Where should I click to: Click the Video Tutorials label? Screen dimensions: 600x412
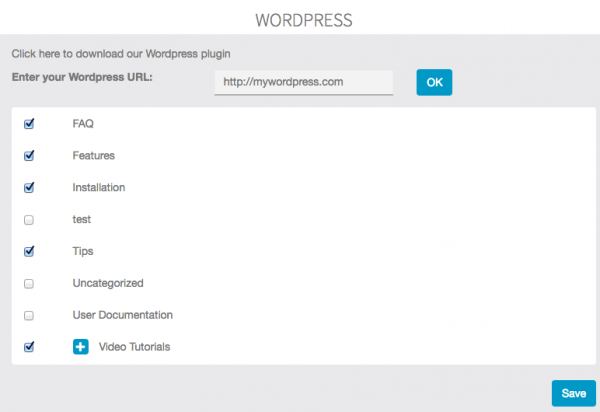coord(134,347)
